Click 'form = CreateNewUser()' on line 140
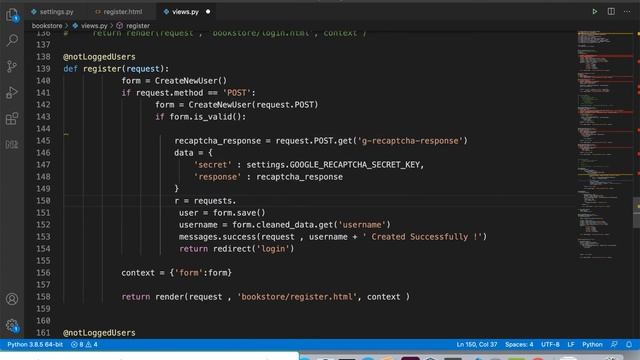 [174, 81]
